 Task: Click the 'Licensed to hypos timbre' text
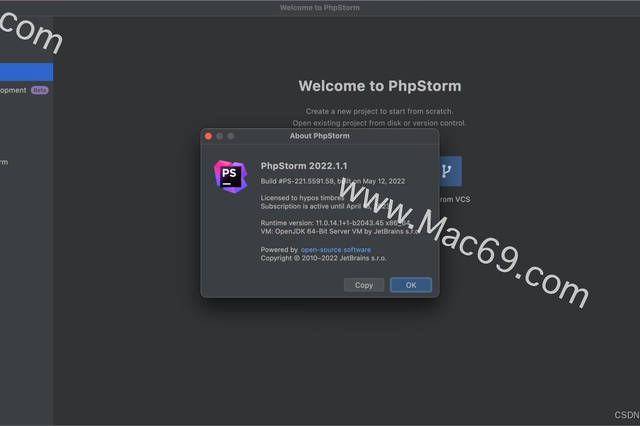302,197
